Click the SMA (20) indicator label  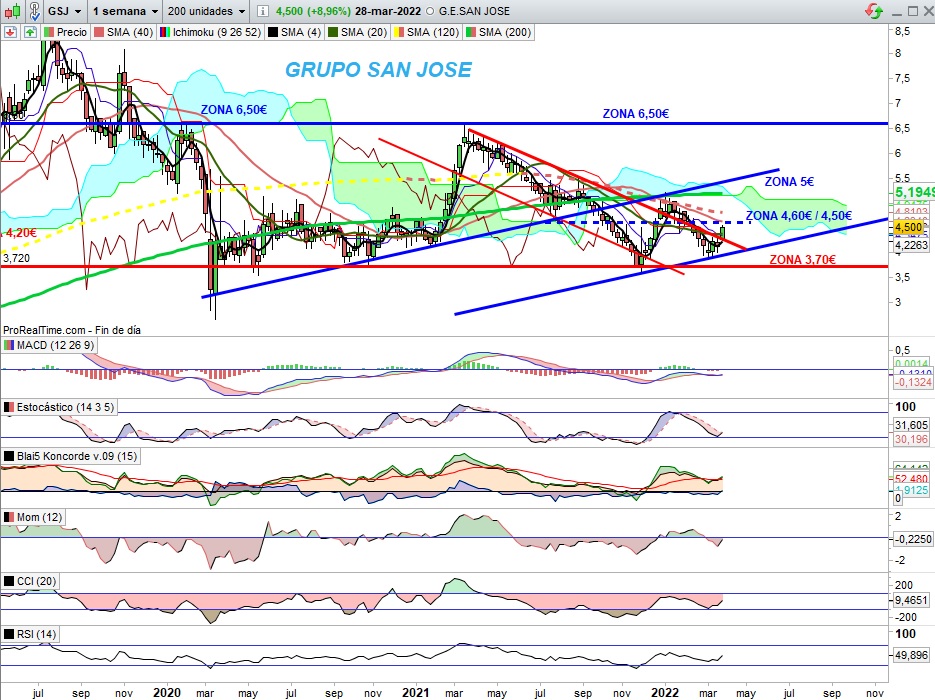[364, 32]
